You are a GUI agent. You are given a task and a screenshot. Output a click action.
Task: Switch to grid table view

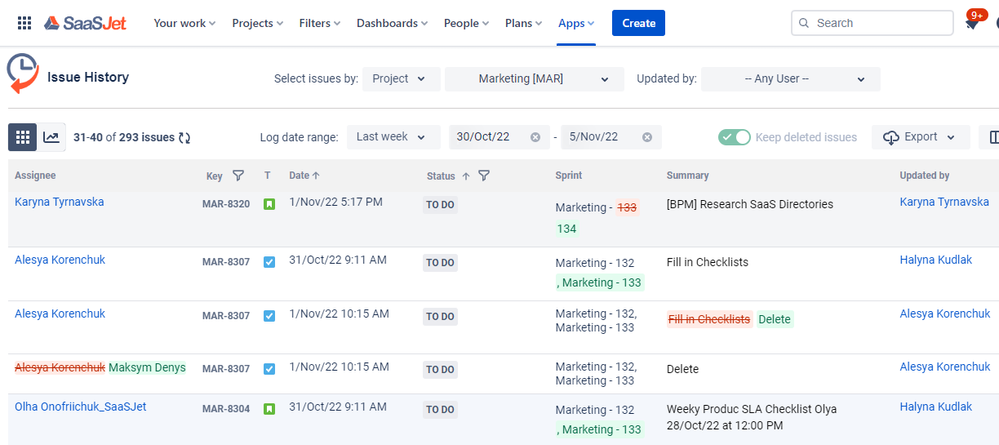point(22,137)
